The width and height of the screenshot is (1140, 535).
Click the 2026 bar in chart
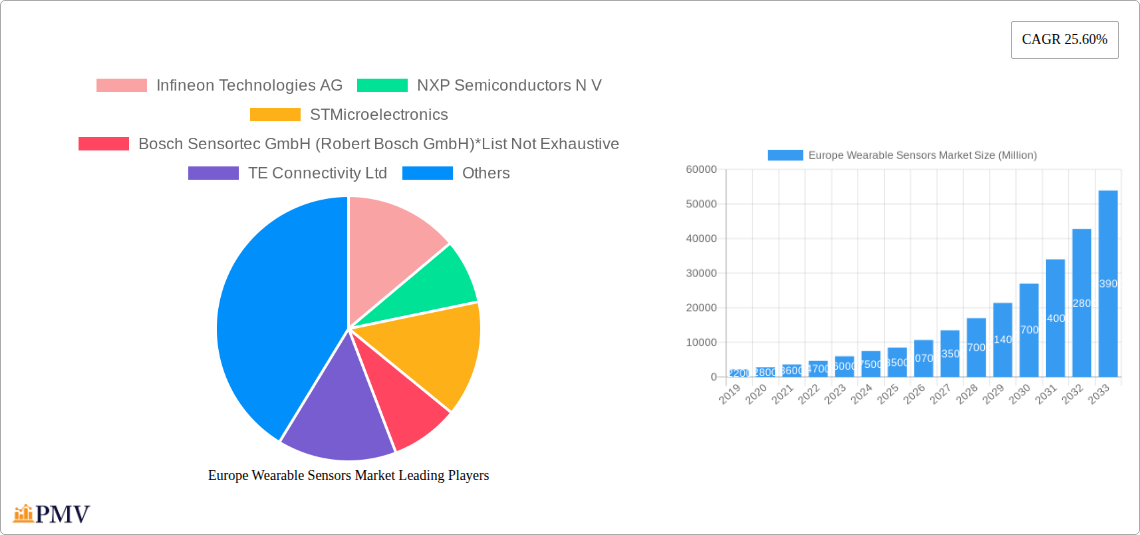923,358
